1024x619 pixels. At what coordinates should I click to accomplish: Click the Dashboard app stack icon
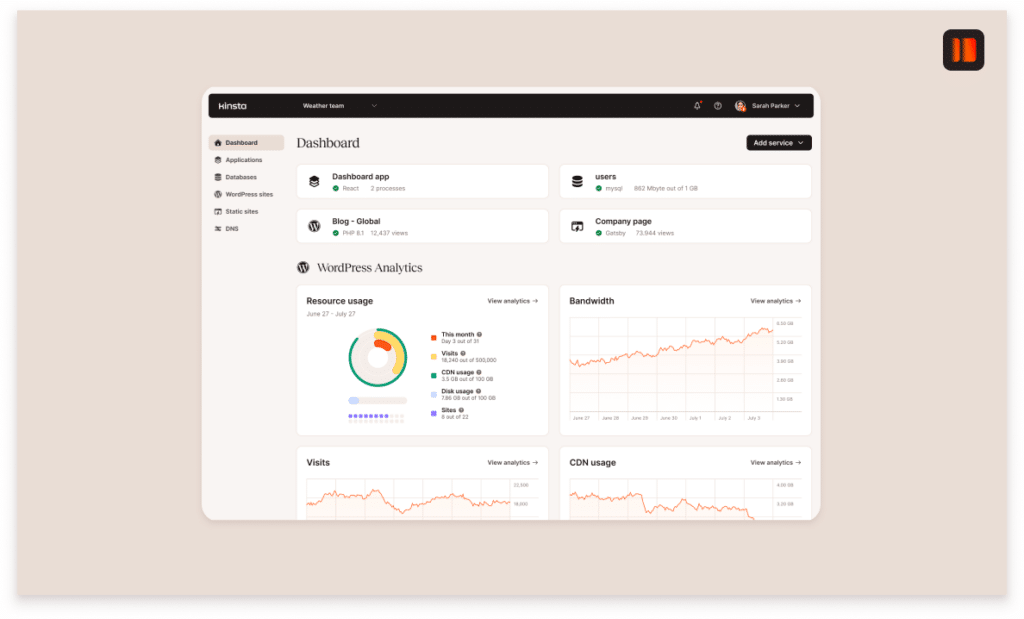[x=314, y=182]
